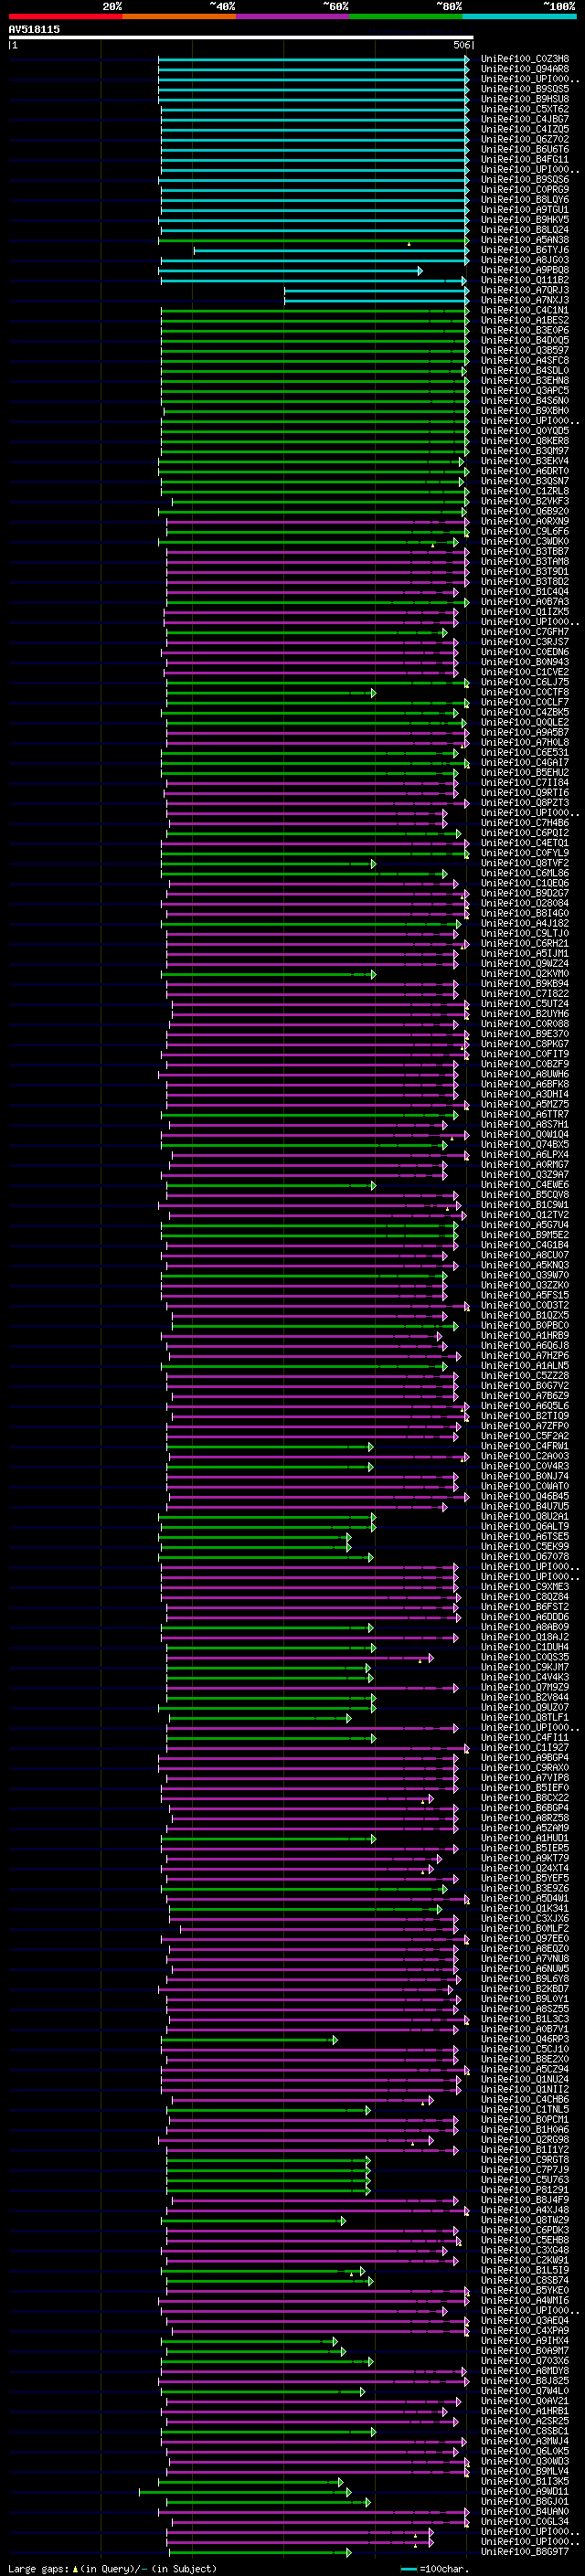Select UniRef100_B4SDL0 entry
Image resolution: width=585 pixels, height=2576 pixels.
(525, 370)
